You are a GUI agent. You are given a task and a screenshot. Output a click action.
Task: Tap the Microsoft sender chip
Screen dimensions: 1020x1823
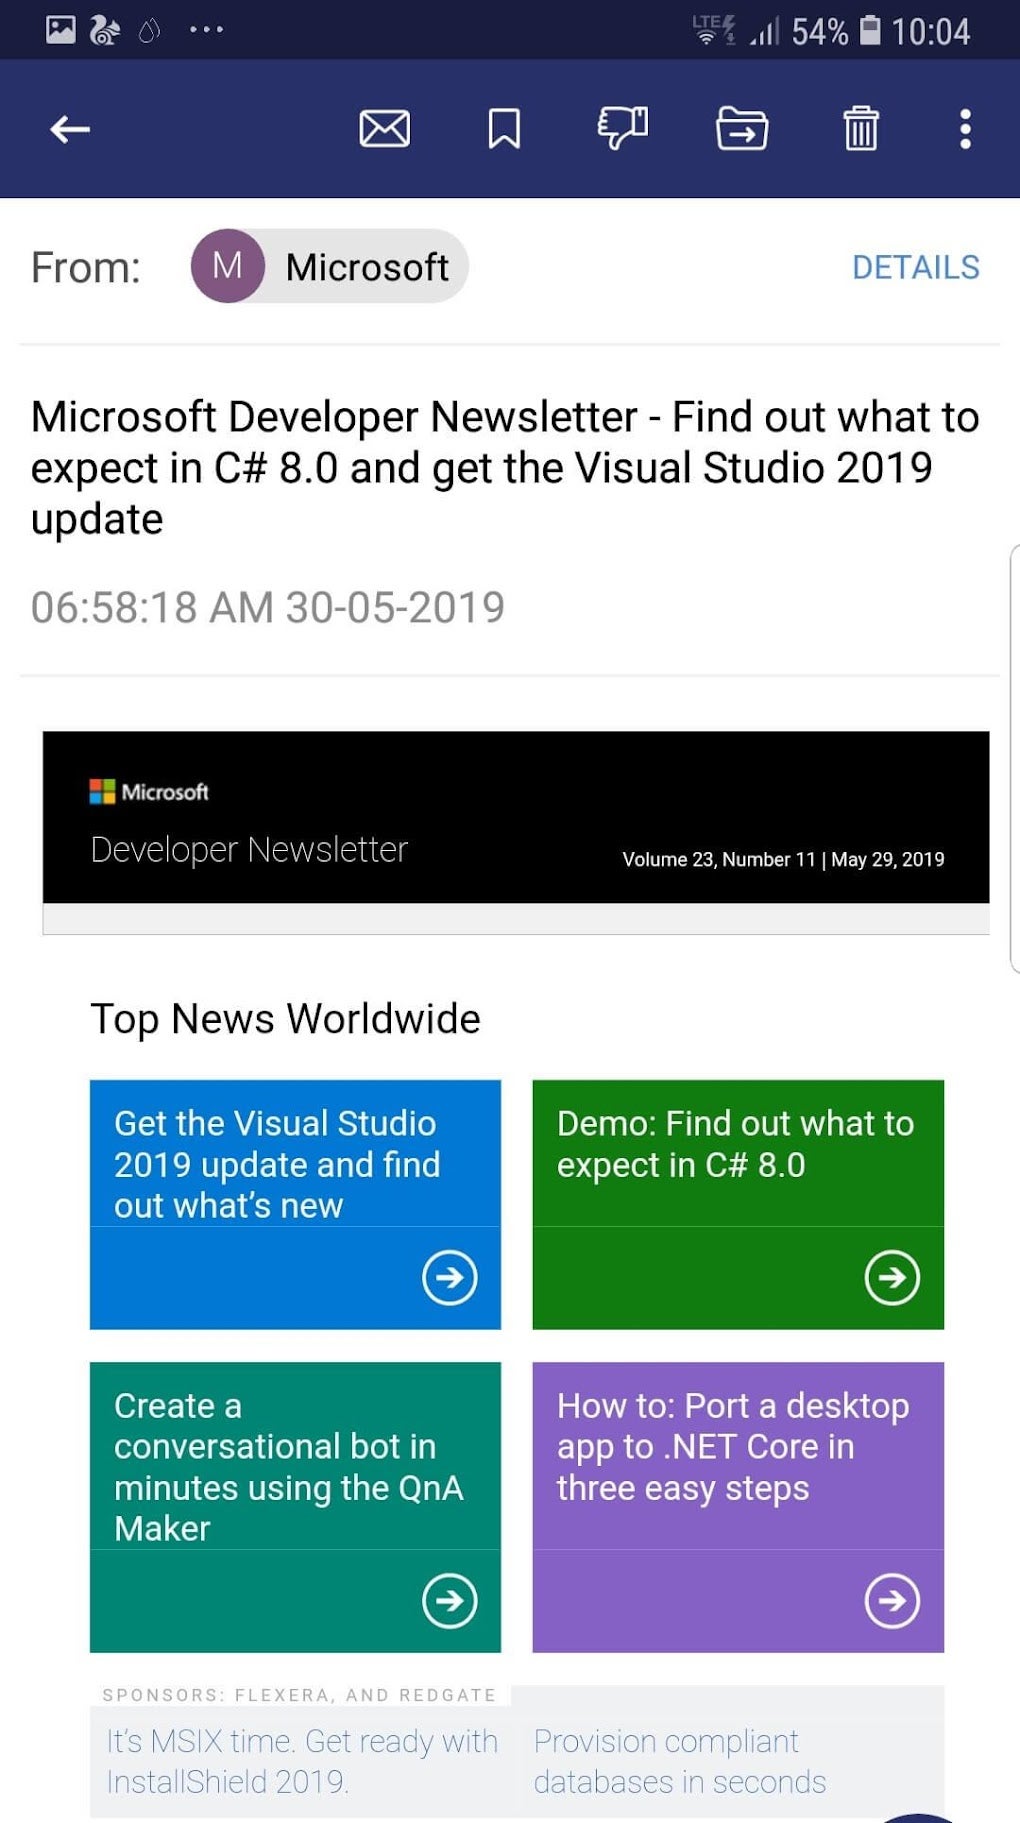tap(330, 266)
